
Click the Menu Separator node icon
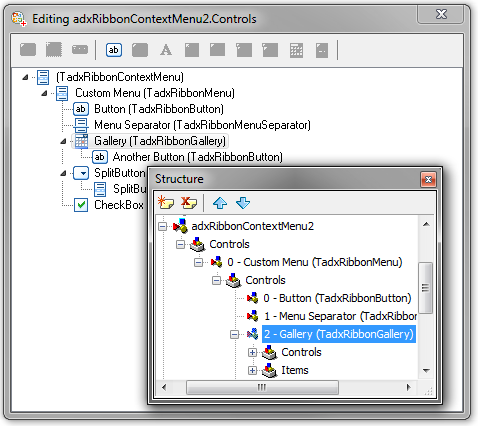click(81, 125)
